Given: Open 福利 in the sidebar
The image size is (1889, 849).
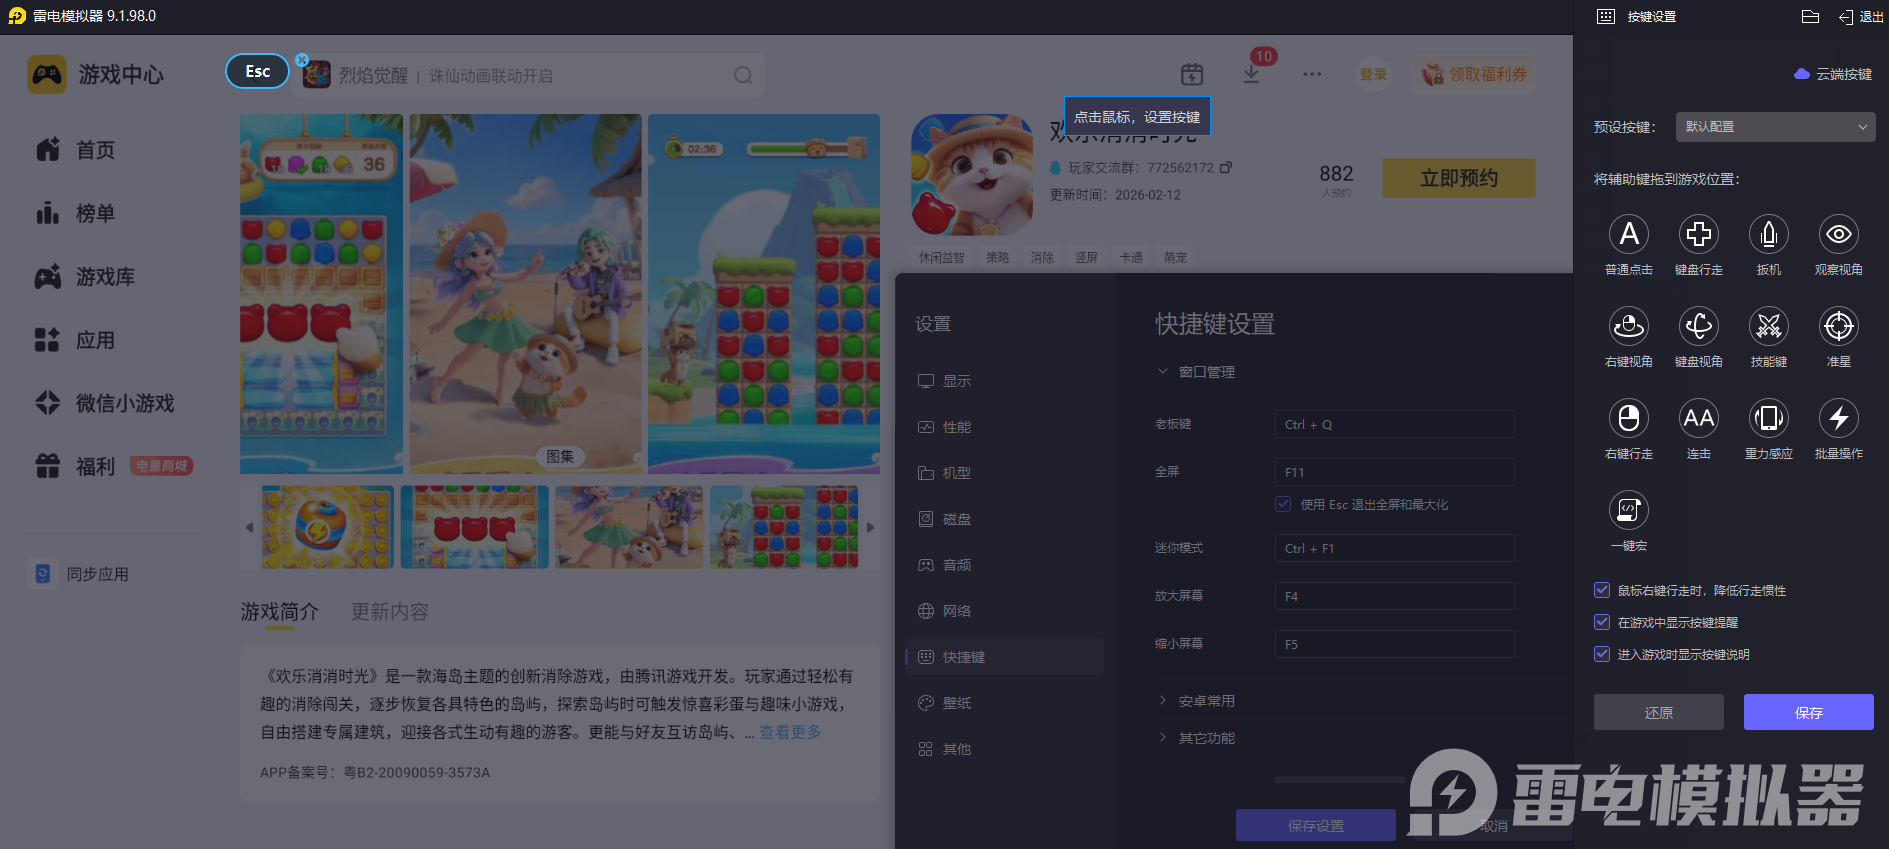Looking at the screenshot, I should (76, 466).
